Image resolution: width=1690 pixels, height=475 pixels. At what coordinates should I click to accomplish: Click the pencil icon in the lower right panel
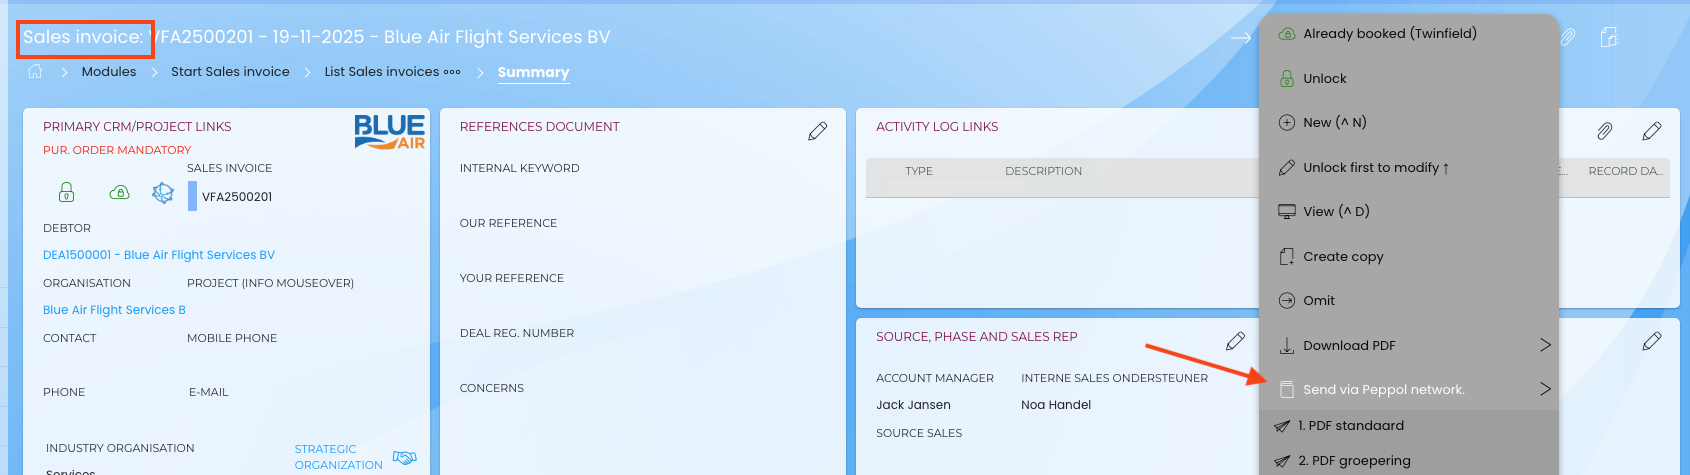1652,341
